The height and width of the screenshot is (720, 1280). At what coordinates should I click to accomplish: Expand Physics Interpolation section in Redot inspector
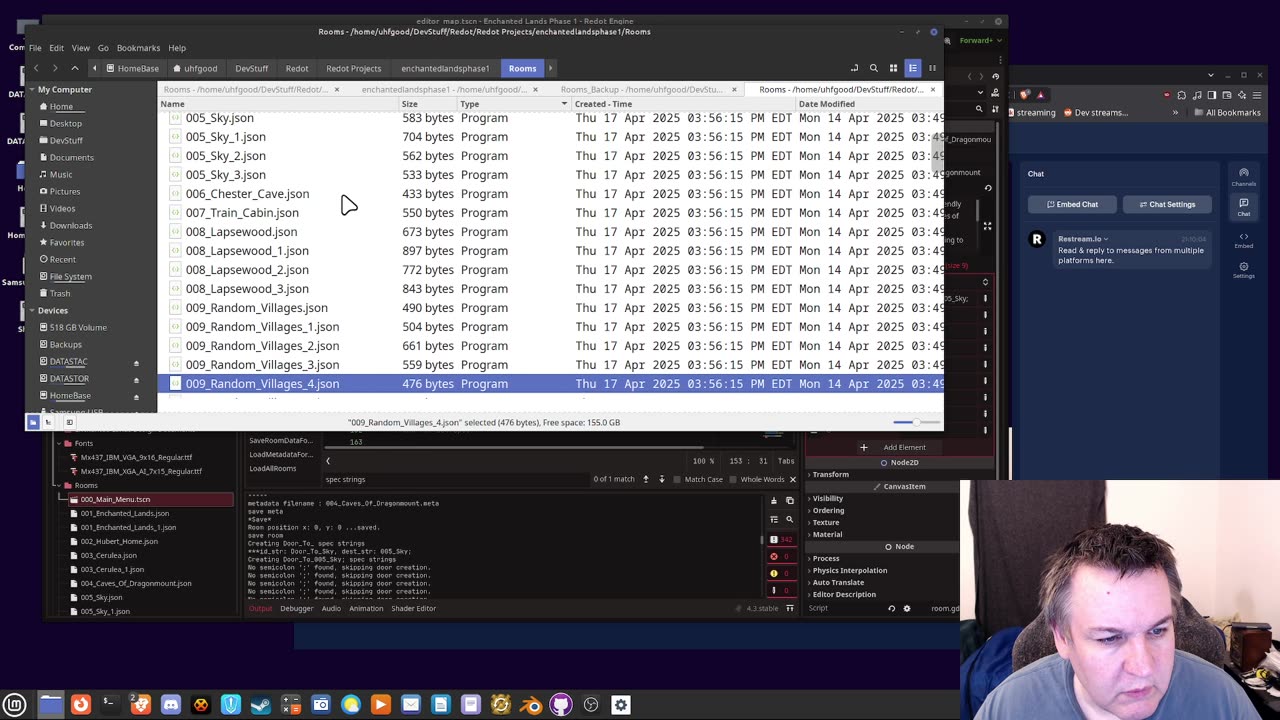pyautogui.click(x=849, y=570)
